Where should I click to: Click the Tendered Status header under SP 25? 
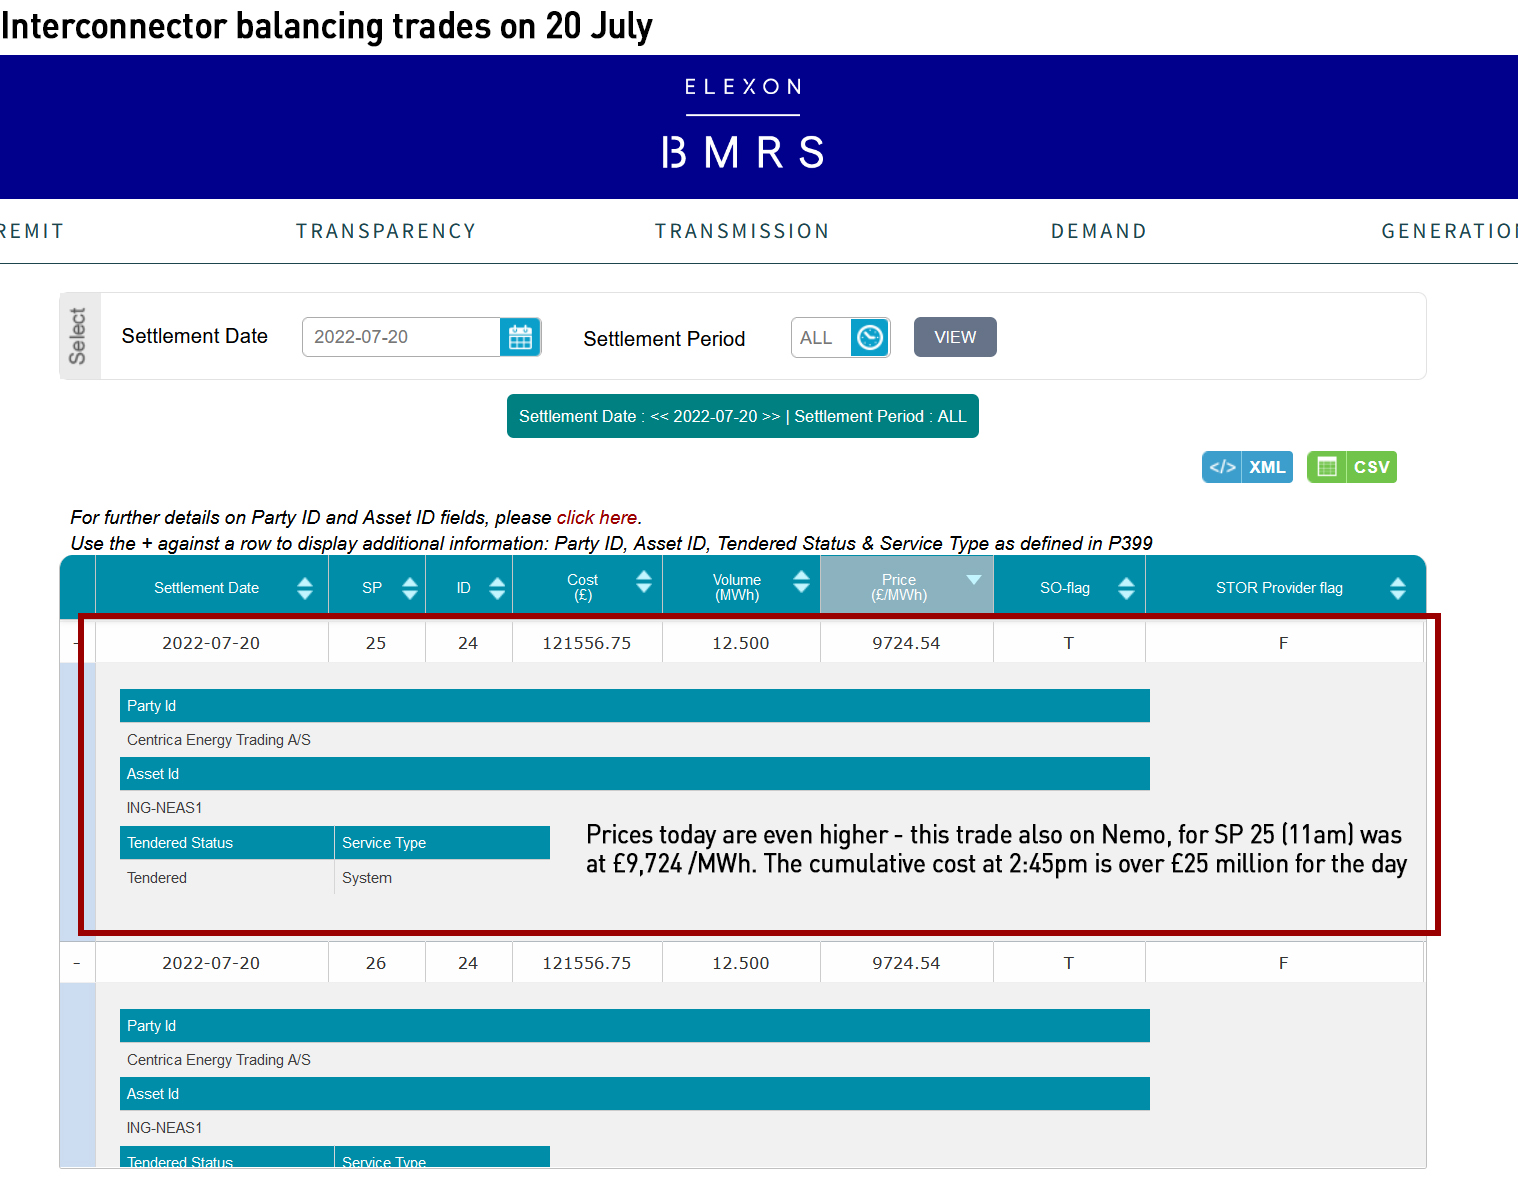(x=227, y=843)
